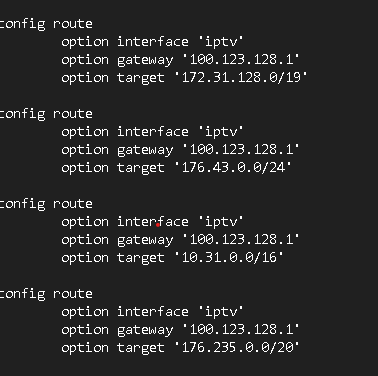Click the red dot in the word interface
This screenshot has height=376, width=378.
[x=158, y=225]
